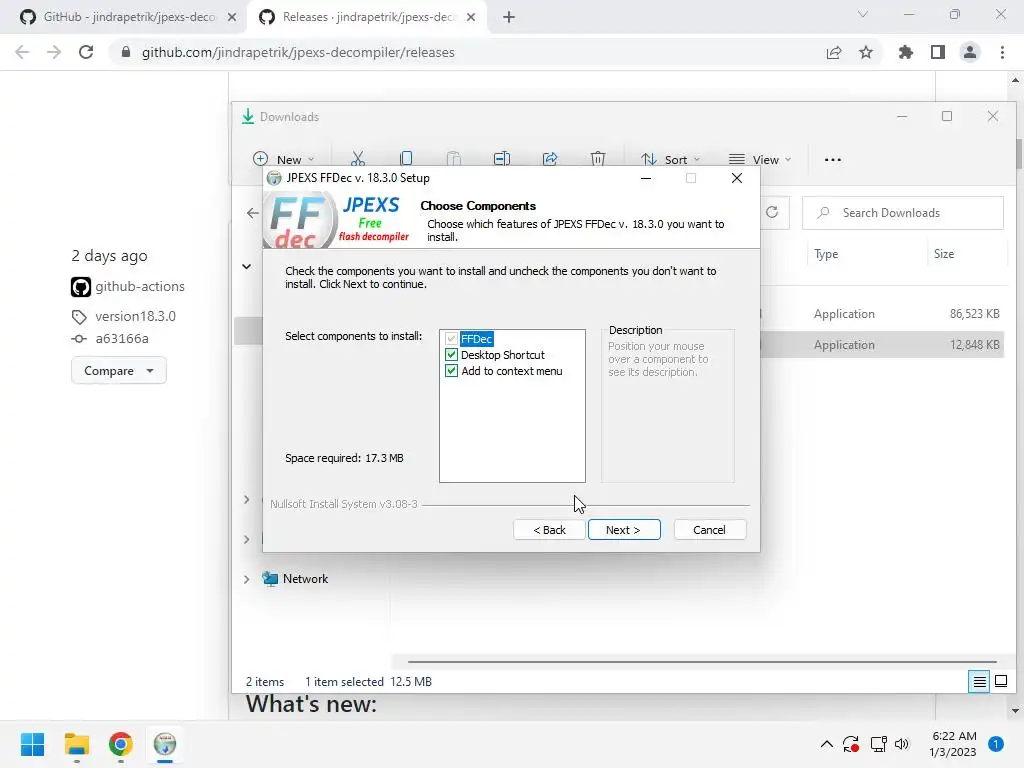Click the Size column header

coord(944,254)
